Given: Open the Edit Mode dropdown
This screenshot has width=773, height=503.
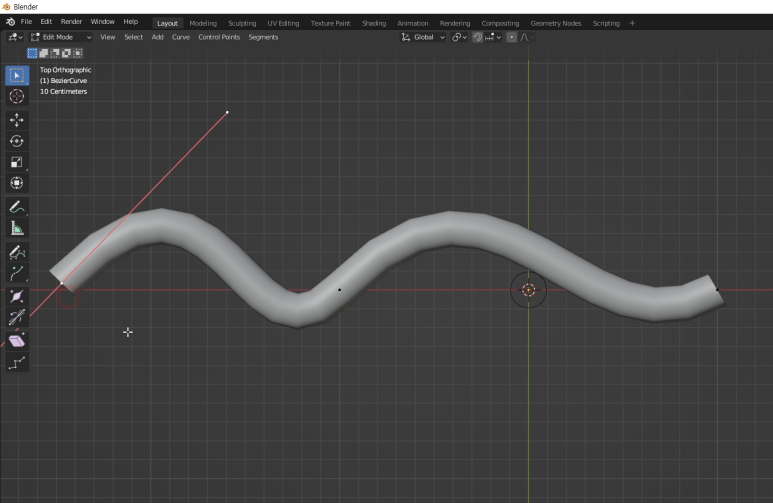Looking at the screenshot, I should tap(61, 37).
